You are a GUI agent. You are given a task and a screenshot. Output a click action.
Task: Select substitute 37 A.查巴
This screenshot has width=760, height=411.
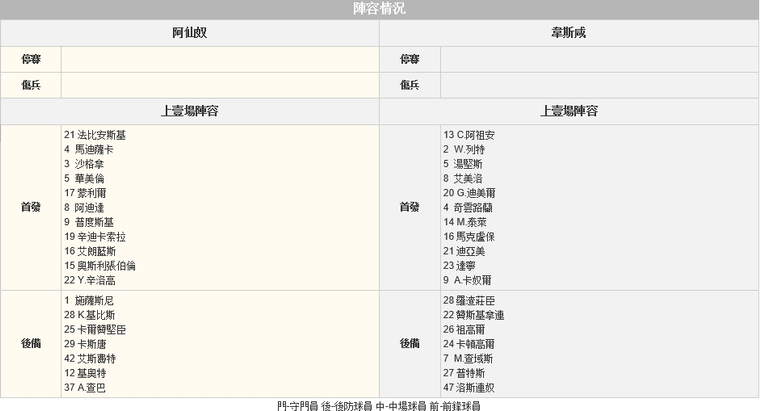[85, 388]
